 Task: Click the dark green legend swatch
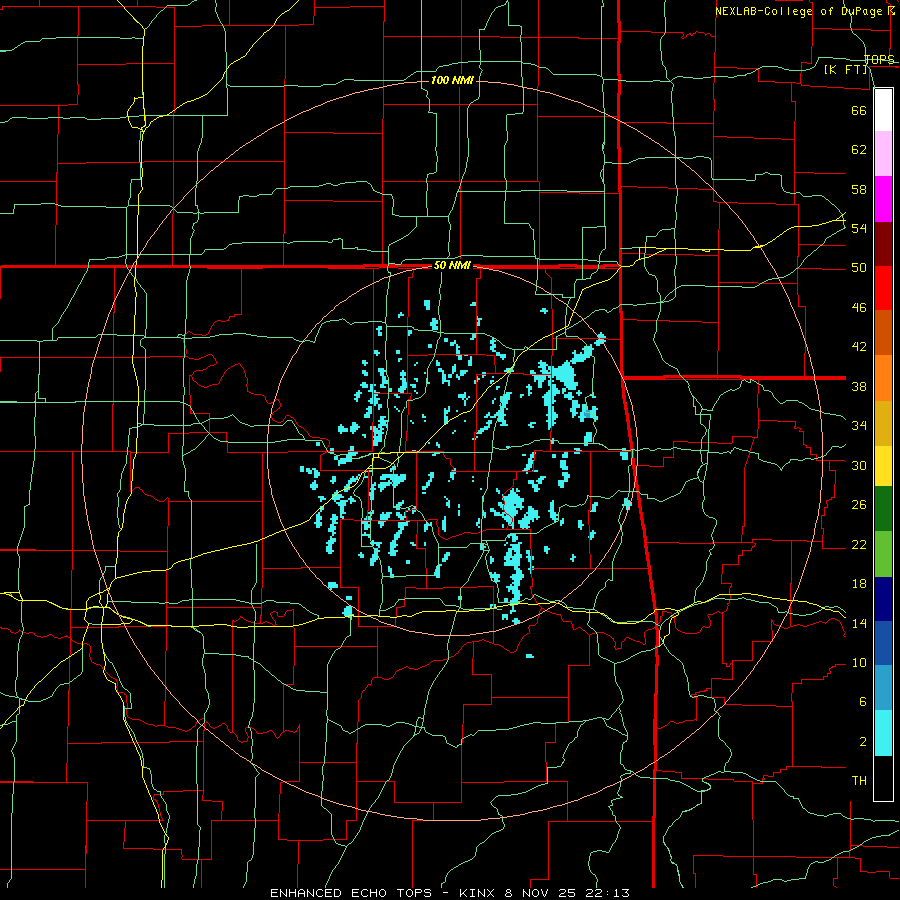point(883,509)
